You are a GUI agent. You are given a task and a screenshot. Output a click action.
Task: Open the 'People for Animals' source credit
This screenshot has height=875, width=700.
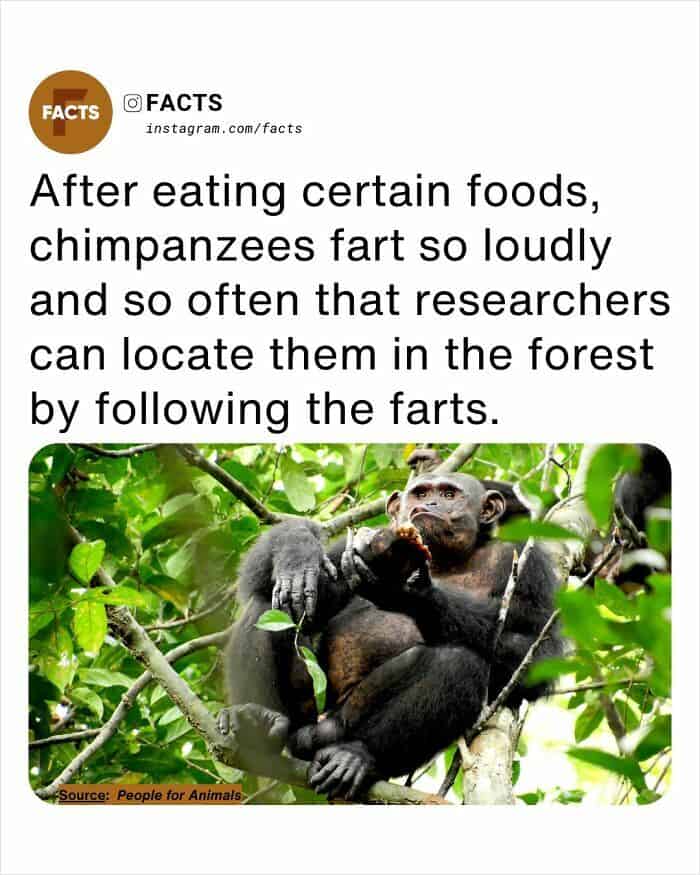point(179,795)
